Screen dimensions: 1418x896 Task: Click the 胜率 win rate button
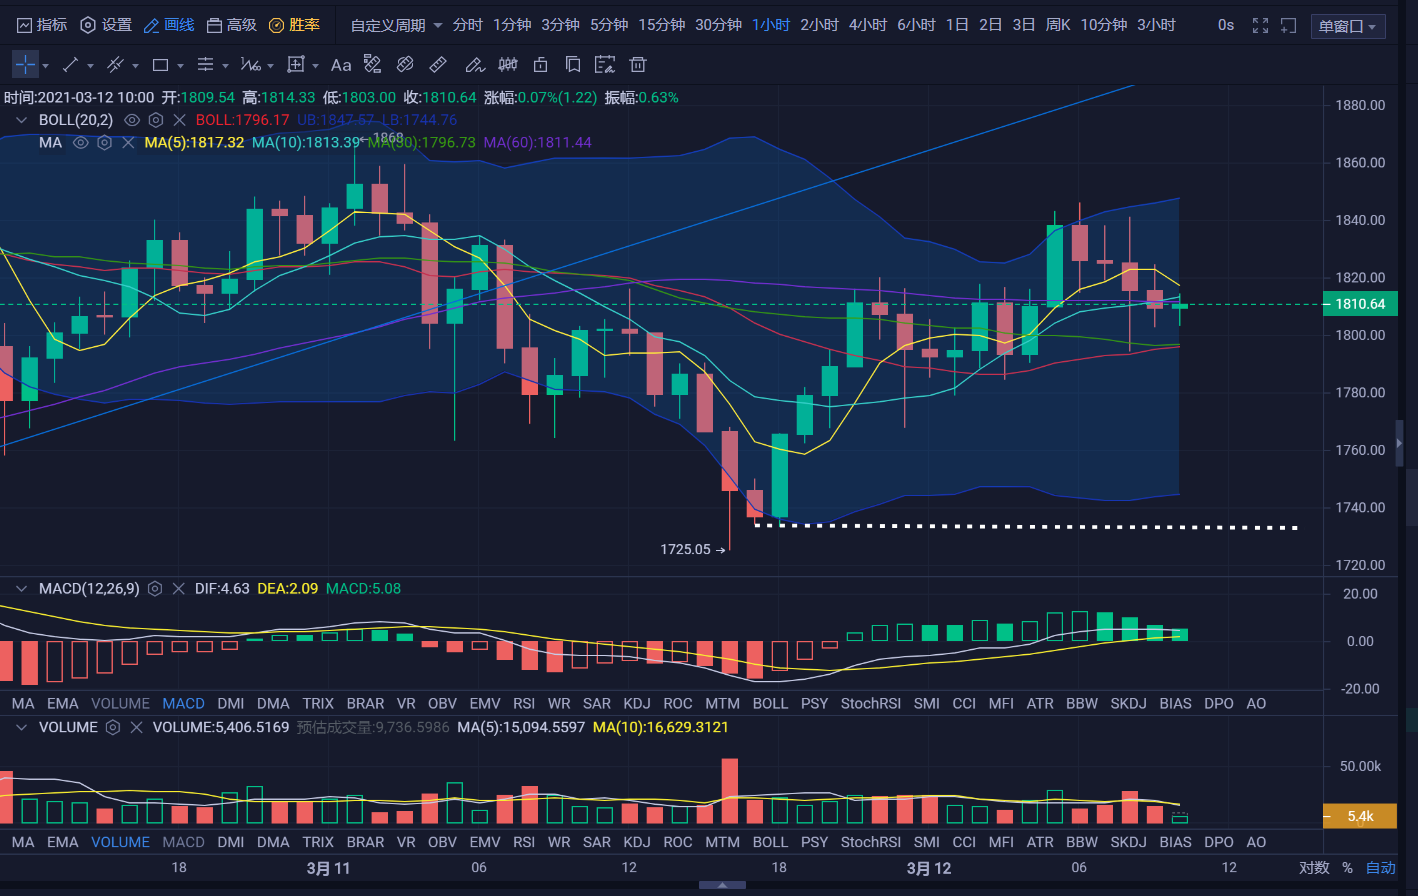(295, 25)
